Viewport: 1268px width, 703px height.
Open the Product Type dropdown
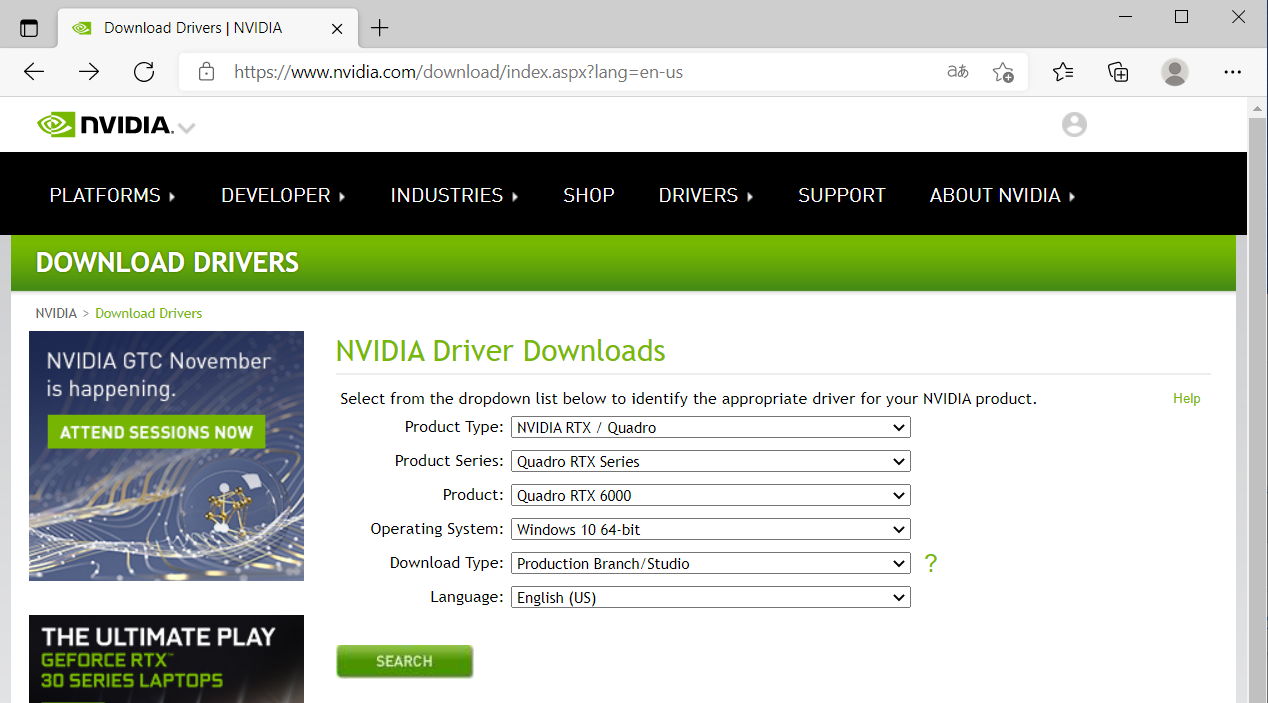point(711,427)
